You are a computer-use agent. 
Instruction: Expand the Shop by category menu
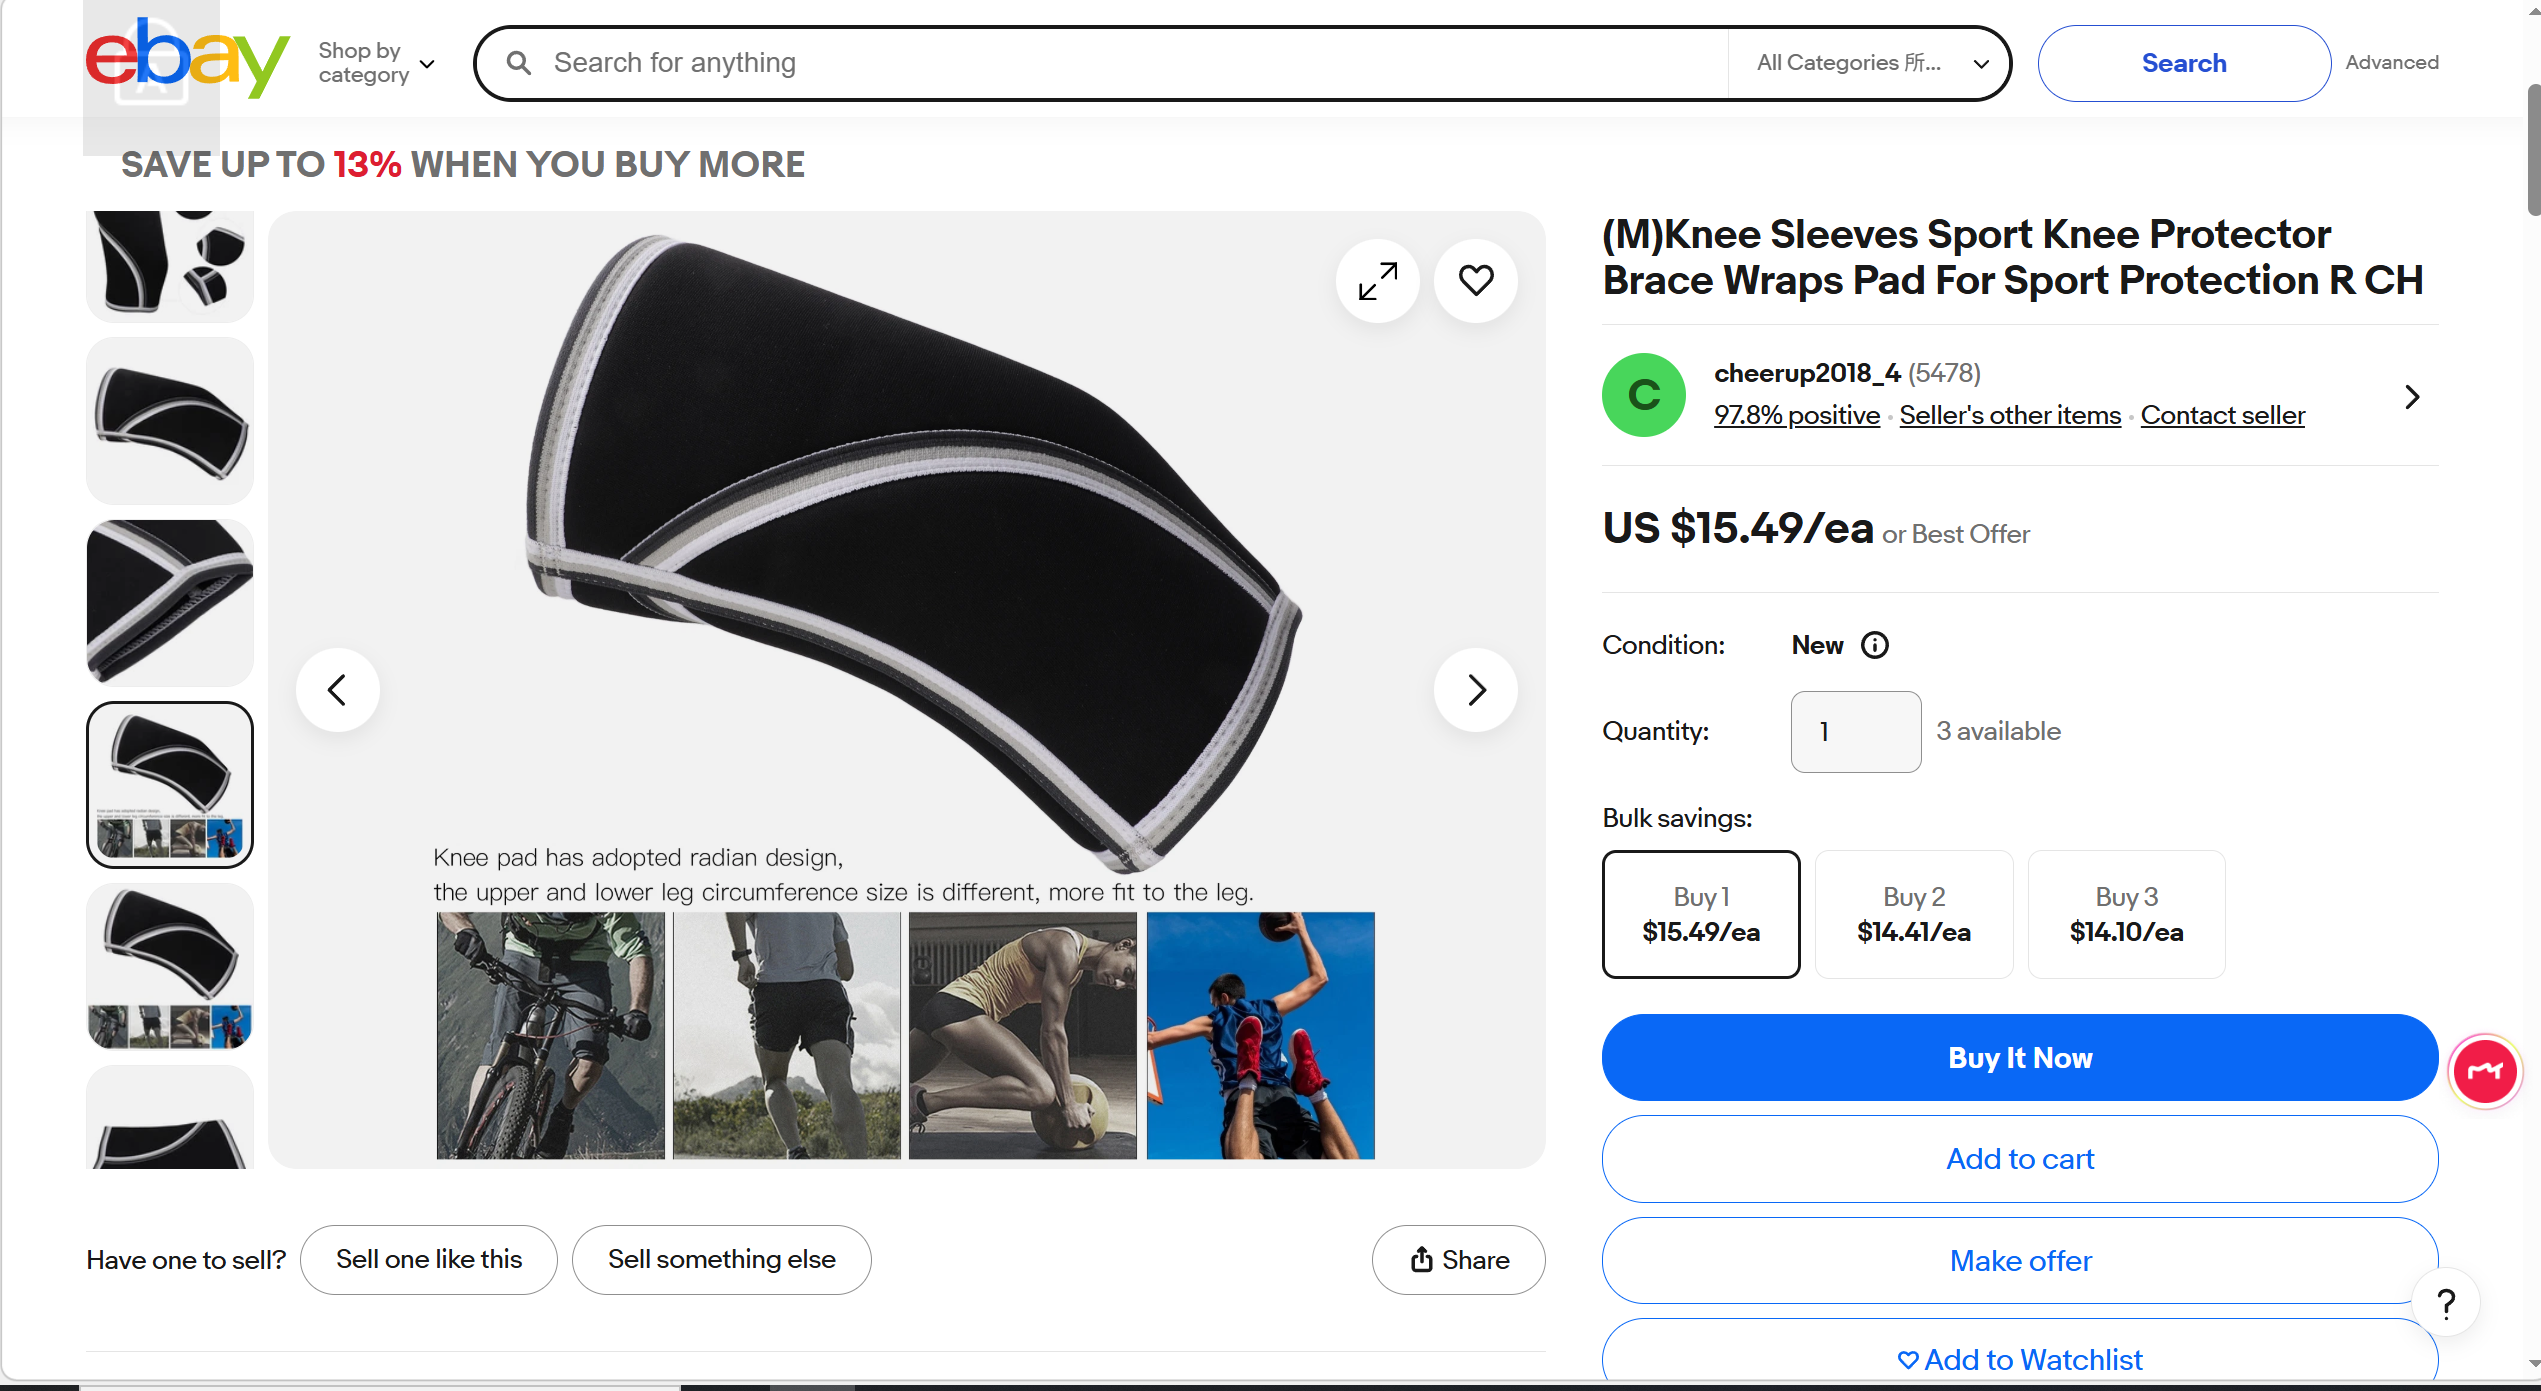click(376, 63)
